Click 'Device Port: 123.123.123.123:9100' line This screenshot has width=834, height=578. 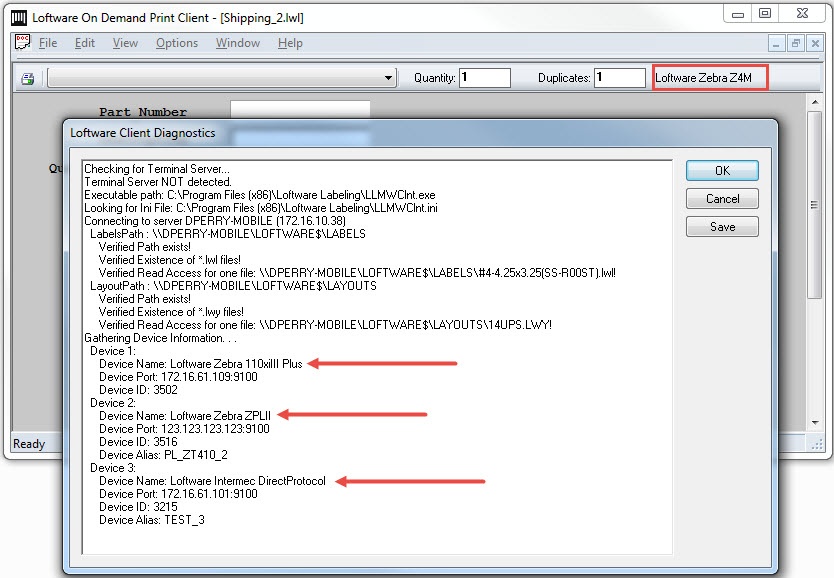184,429
